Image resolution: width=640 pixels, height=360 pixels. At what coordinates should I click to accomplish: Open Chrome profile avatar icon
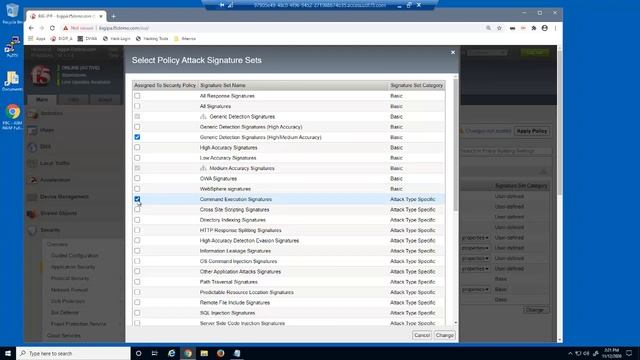[544, 28]
